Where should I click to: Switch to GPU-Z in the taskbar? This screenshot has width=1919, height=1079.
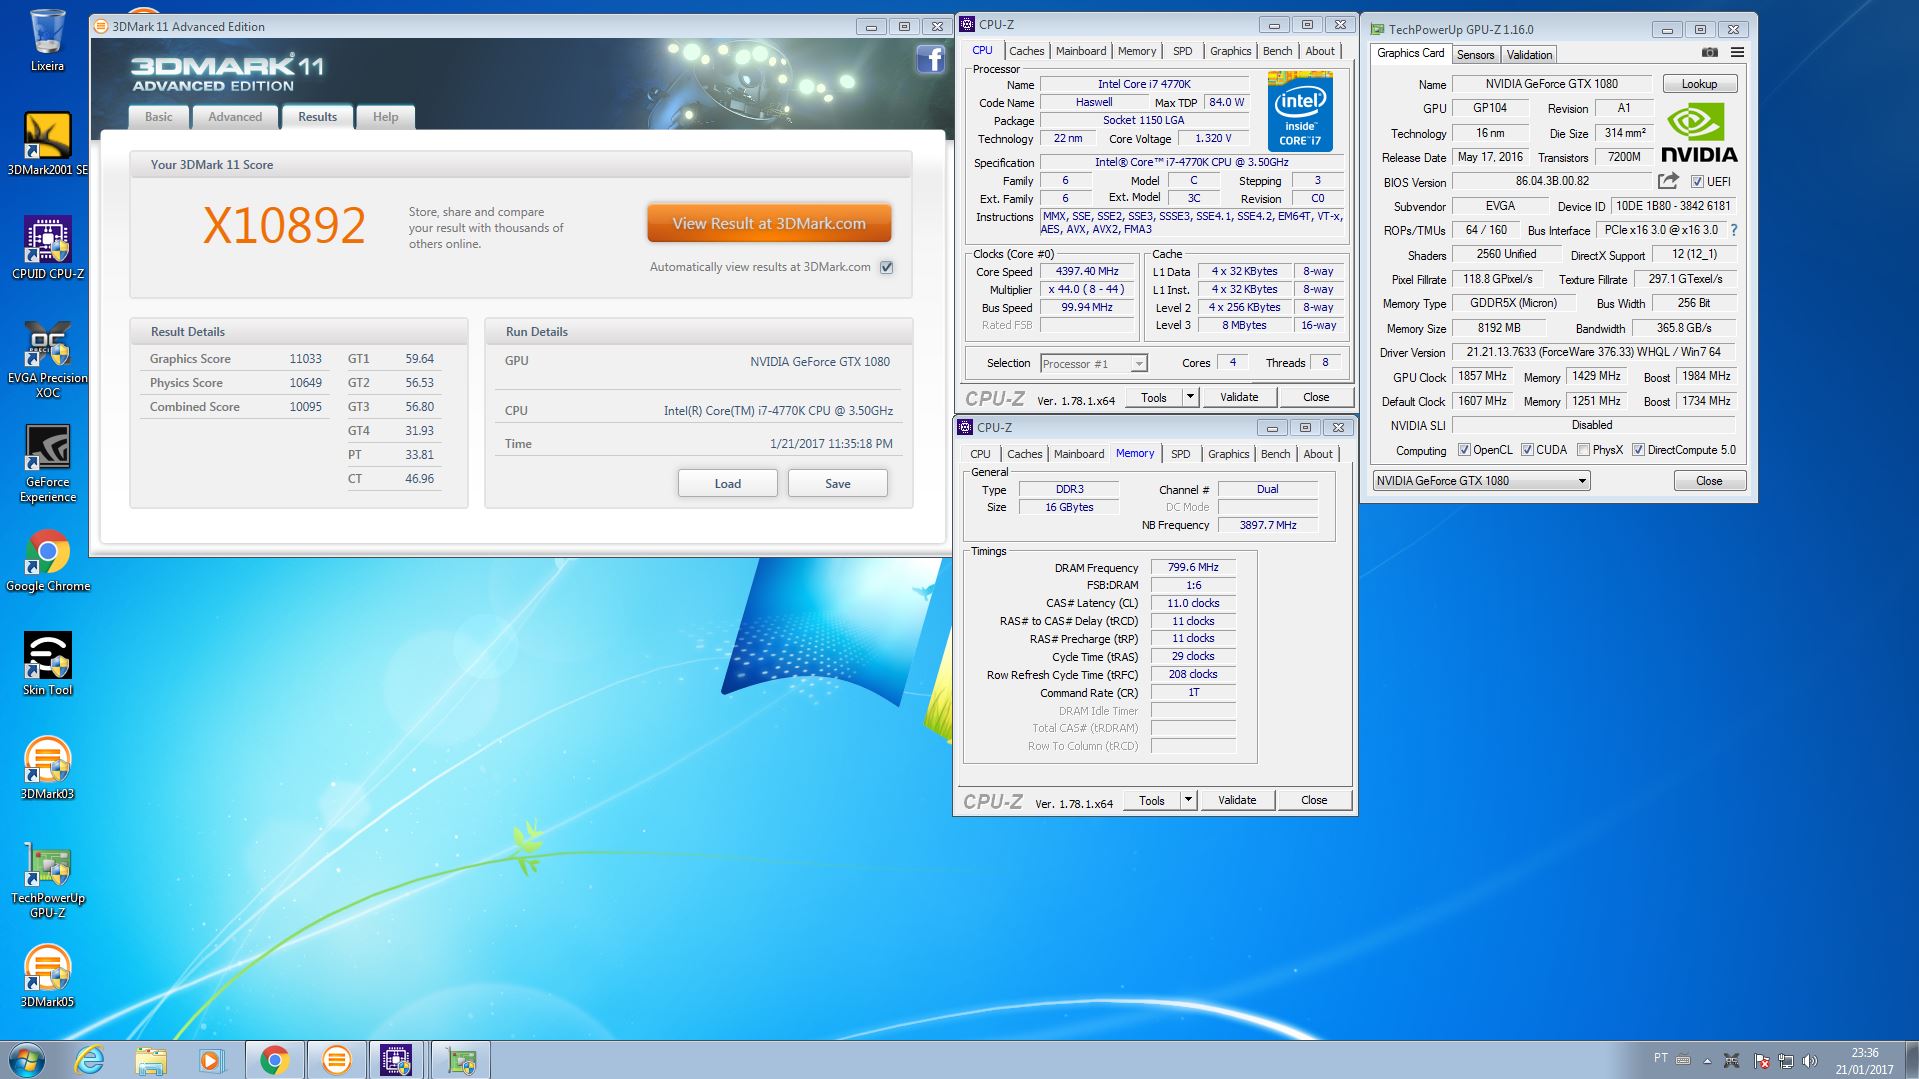coord(460,1060)
